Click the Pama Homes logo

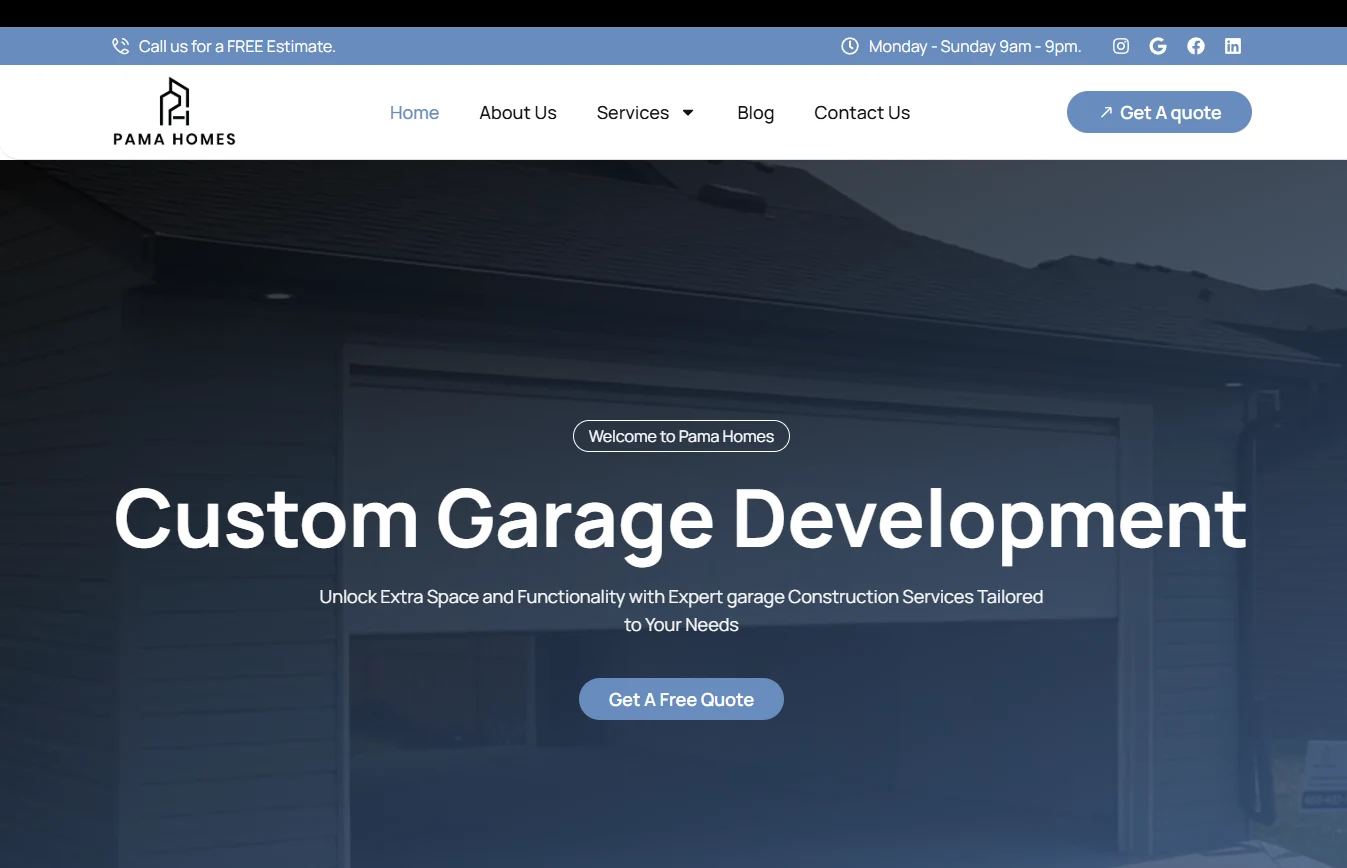click(x=174, y=112)
